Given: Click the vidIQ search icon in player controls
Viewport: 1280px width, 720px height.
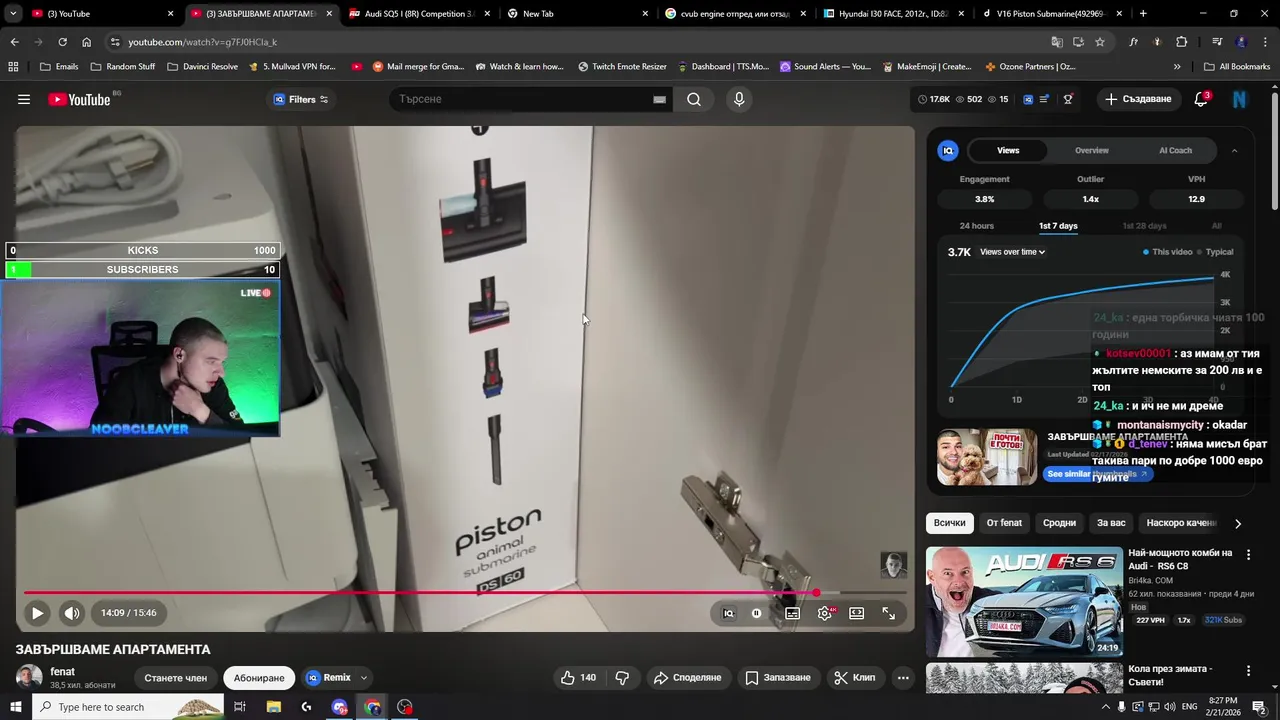Looking at the screenshot, I should click(x=728, y=613).
